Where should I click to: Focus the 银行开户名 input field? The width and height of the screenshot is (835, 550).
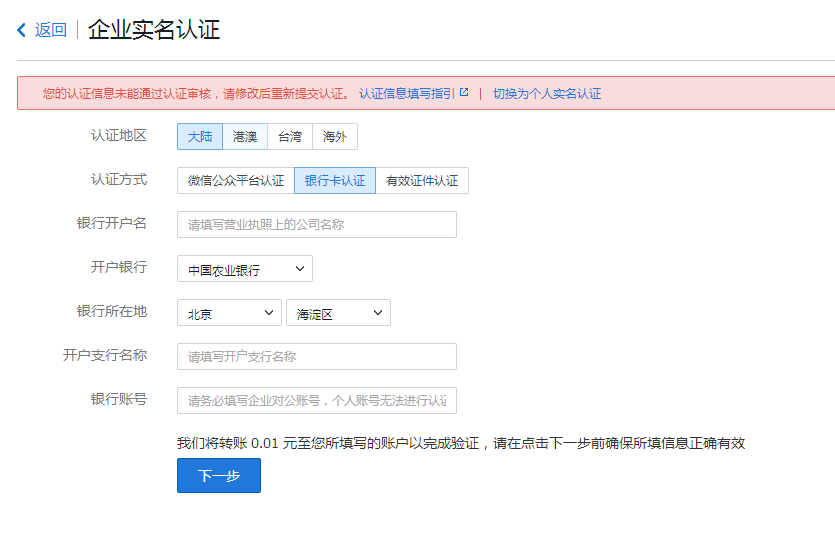coord(316,225)
